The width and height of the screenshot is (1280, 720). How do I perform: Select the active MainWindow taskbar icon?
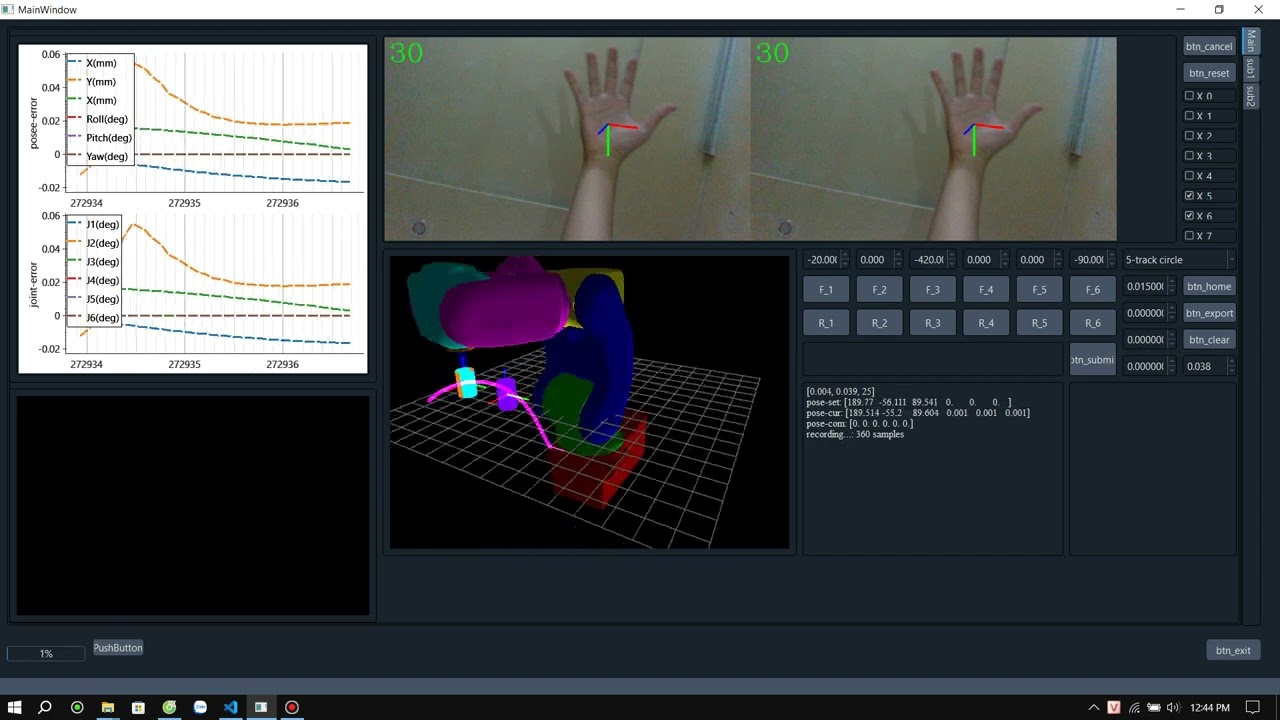261,707
